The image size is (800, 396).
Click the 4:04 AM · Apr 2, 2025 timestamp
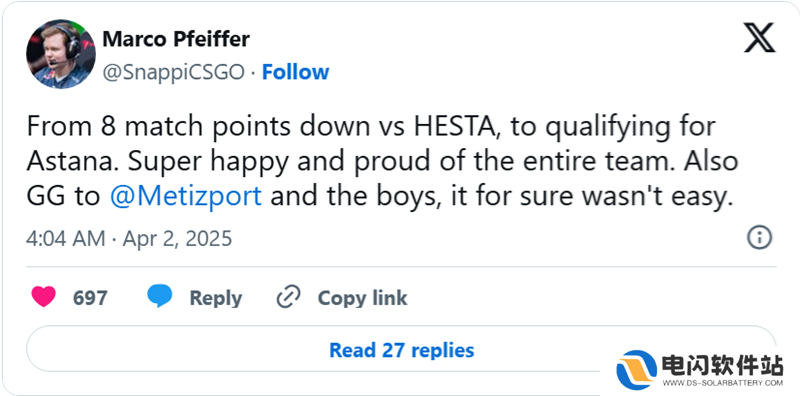(x=129, y=238)
